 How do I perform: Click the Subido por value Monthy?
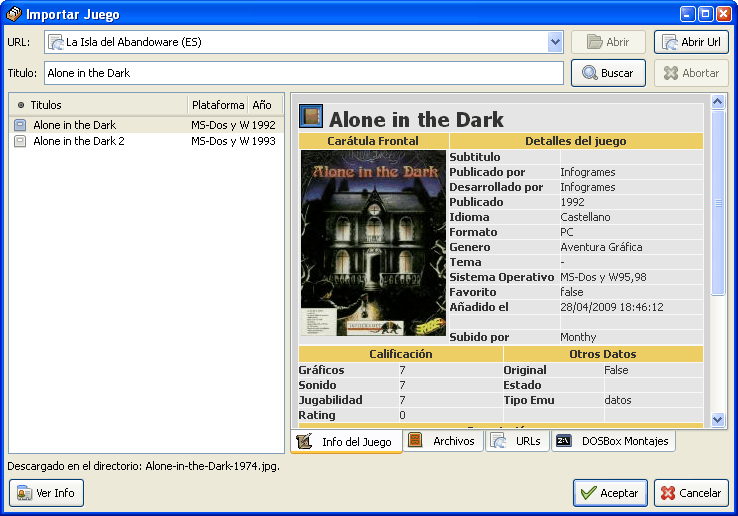point(578,337)
